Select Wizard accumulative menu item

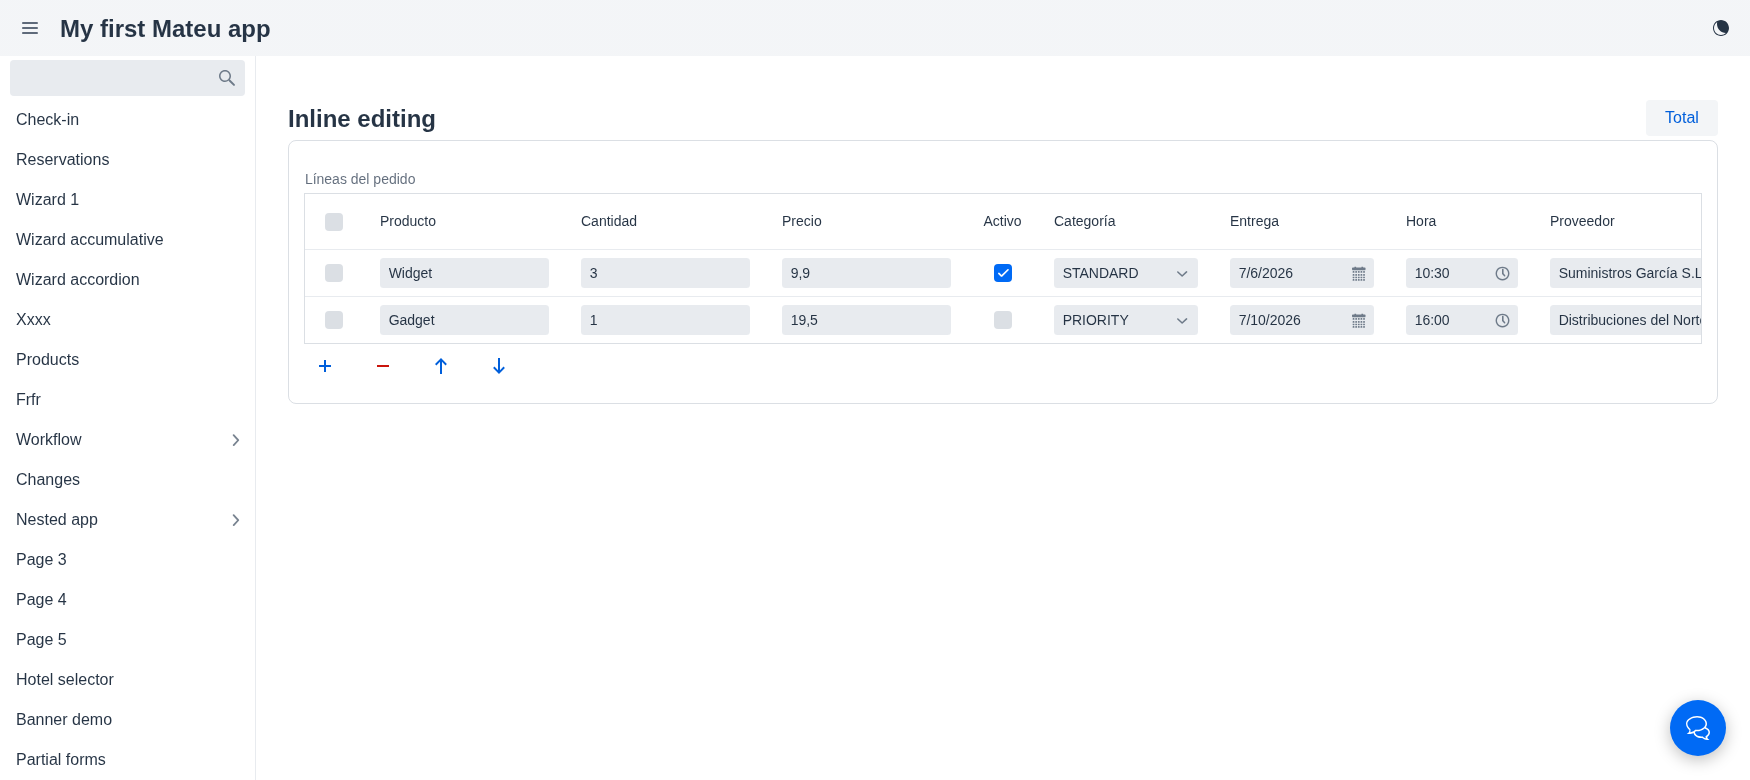(x=89, y=239)
